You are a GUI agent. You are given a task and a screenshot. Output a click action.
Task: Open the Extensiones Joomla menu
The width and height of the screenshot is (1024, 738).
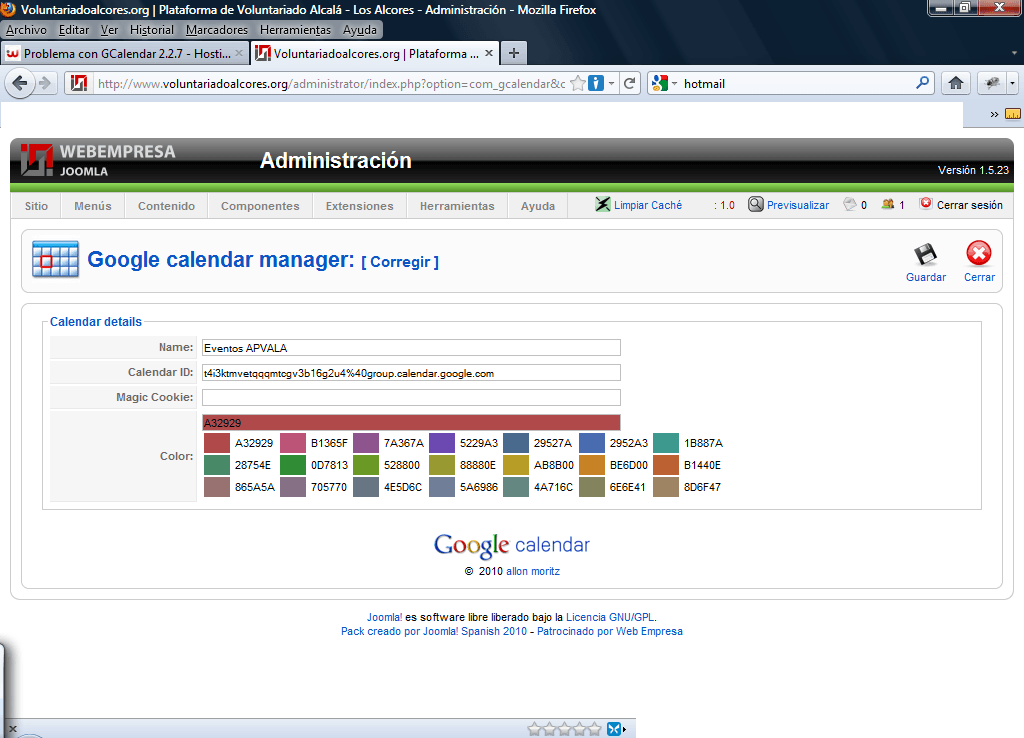pyautogui.click(x=360, y=206)
